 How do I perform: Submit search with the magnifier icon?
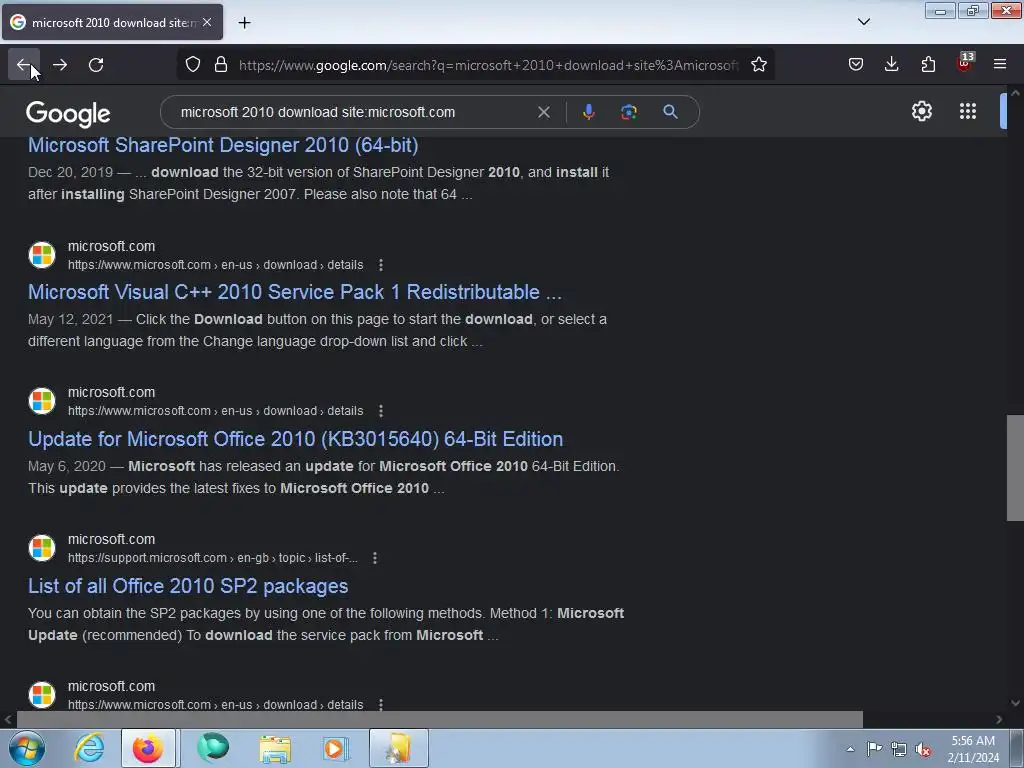coord(670,112)
